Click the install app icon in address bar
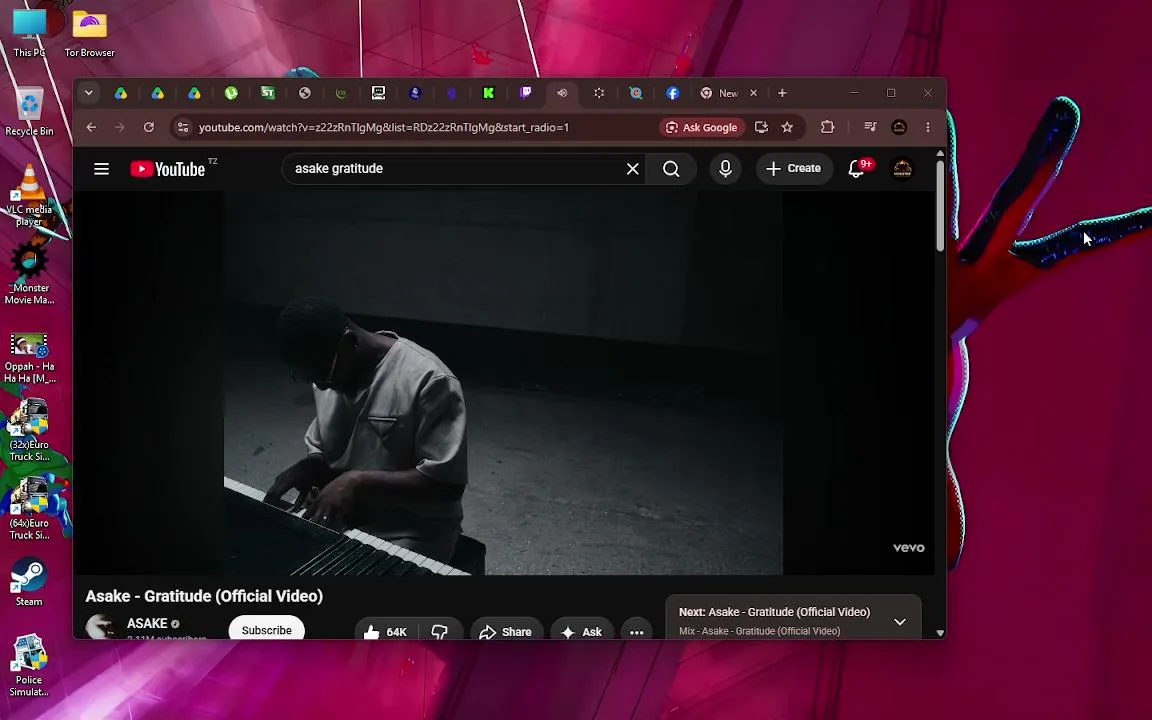This screenshot has height=720, width=1152. [761, 127]
